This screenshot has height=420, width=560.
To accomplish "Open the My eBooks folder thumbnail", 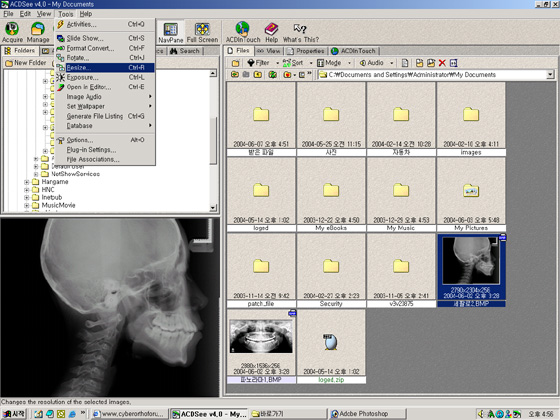I will [331, 195].
